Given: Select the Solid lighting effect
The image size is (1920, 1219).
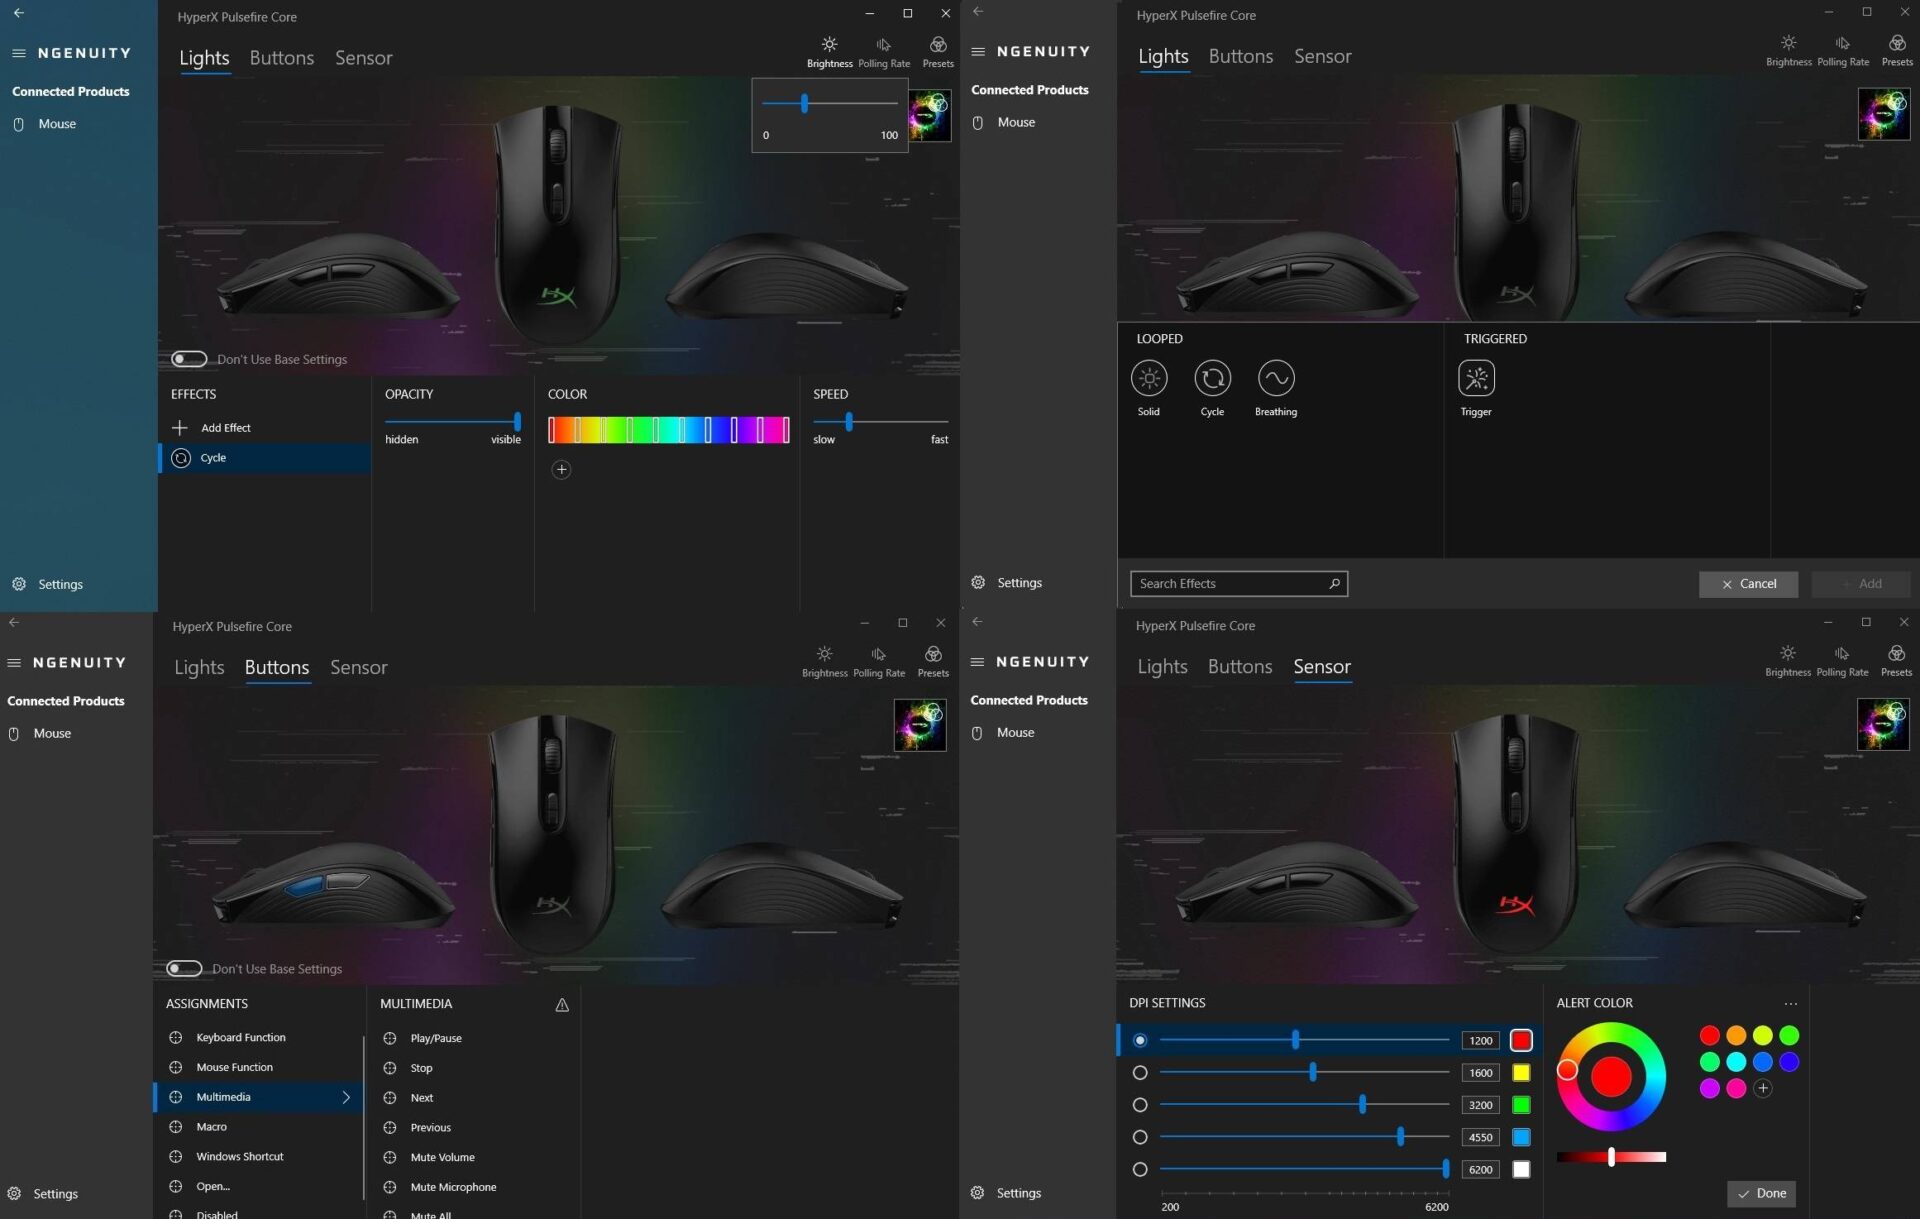Looking at the screenshot, I should pyautogui.click(x=1148, y=380).
